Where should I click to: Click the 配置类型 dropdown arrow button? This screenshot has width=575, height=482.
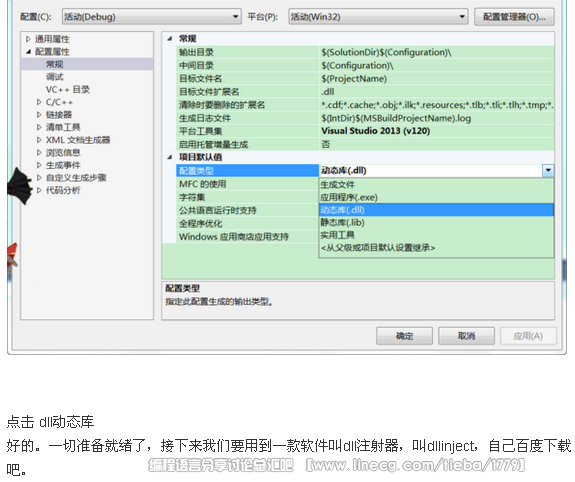coord(548,171)
